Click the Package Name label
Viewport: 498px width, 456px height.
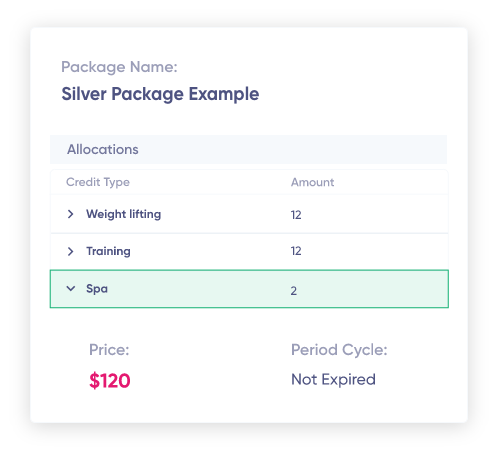(119, 67)
